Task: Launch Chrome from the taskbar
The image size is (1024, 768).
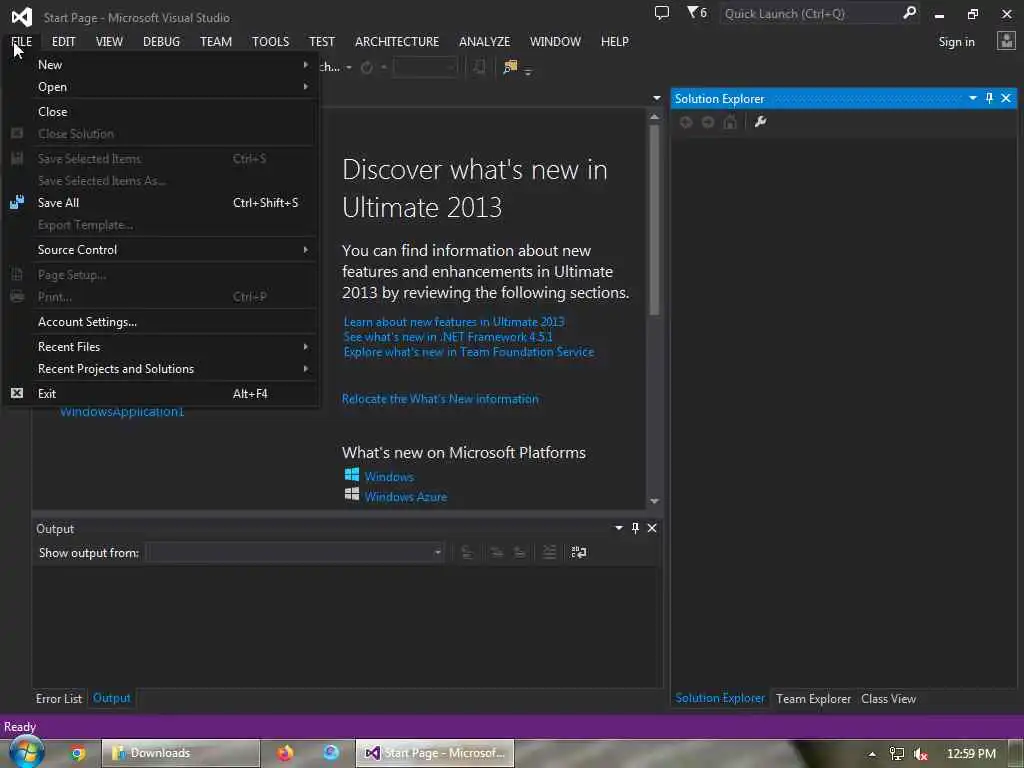Action: pos(78,753)
